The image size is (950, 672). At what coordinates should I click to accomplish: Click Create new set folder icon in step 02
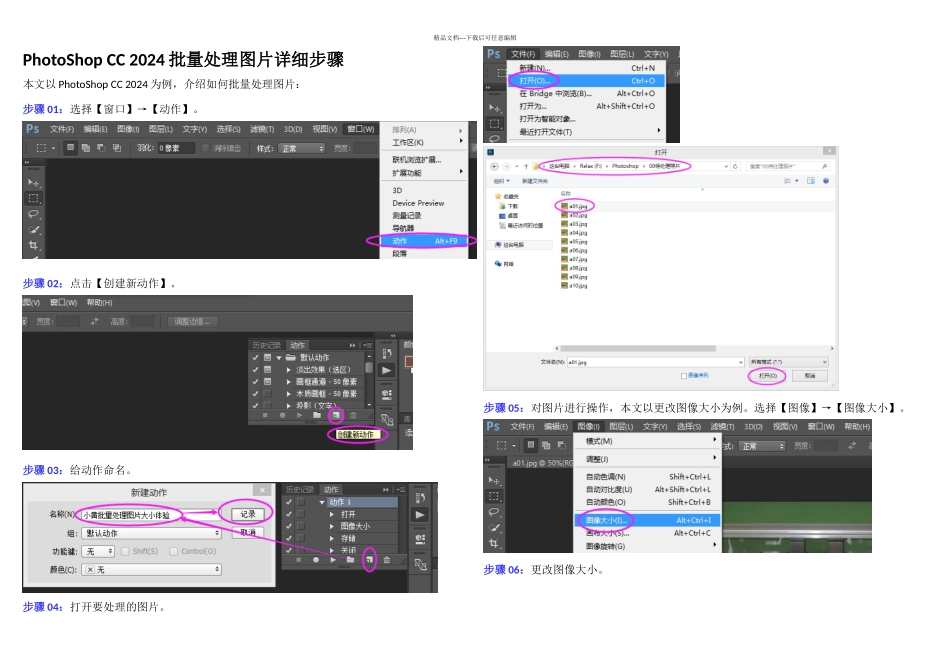(317, 416)
